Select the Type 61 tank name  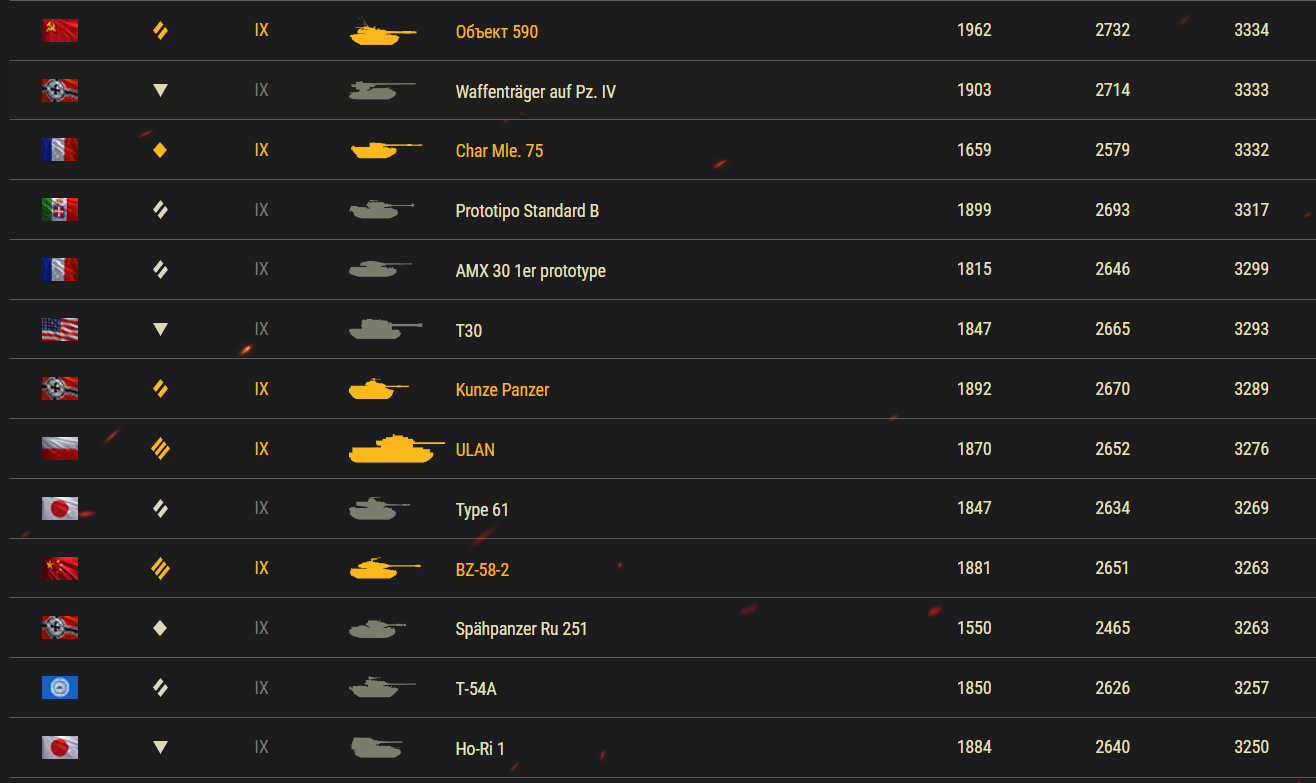482,510
